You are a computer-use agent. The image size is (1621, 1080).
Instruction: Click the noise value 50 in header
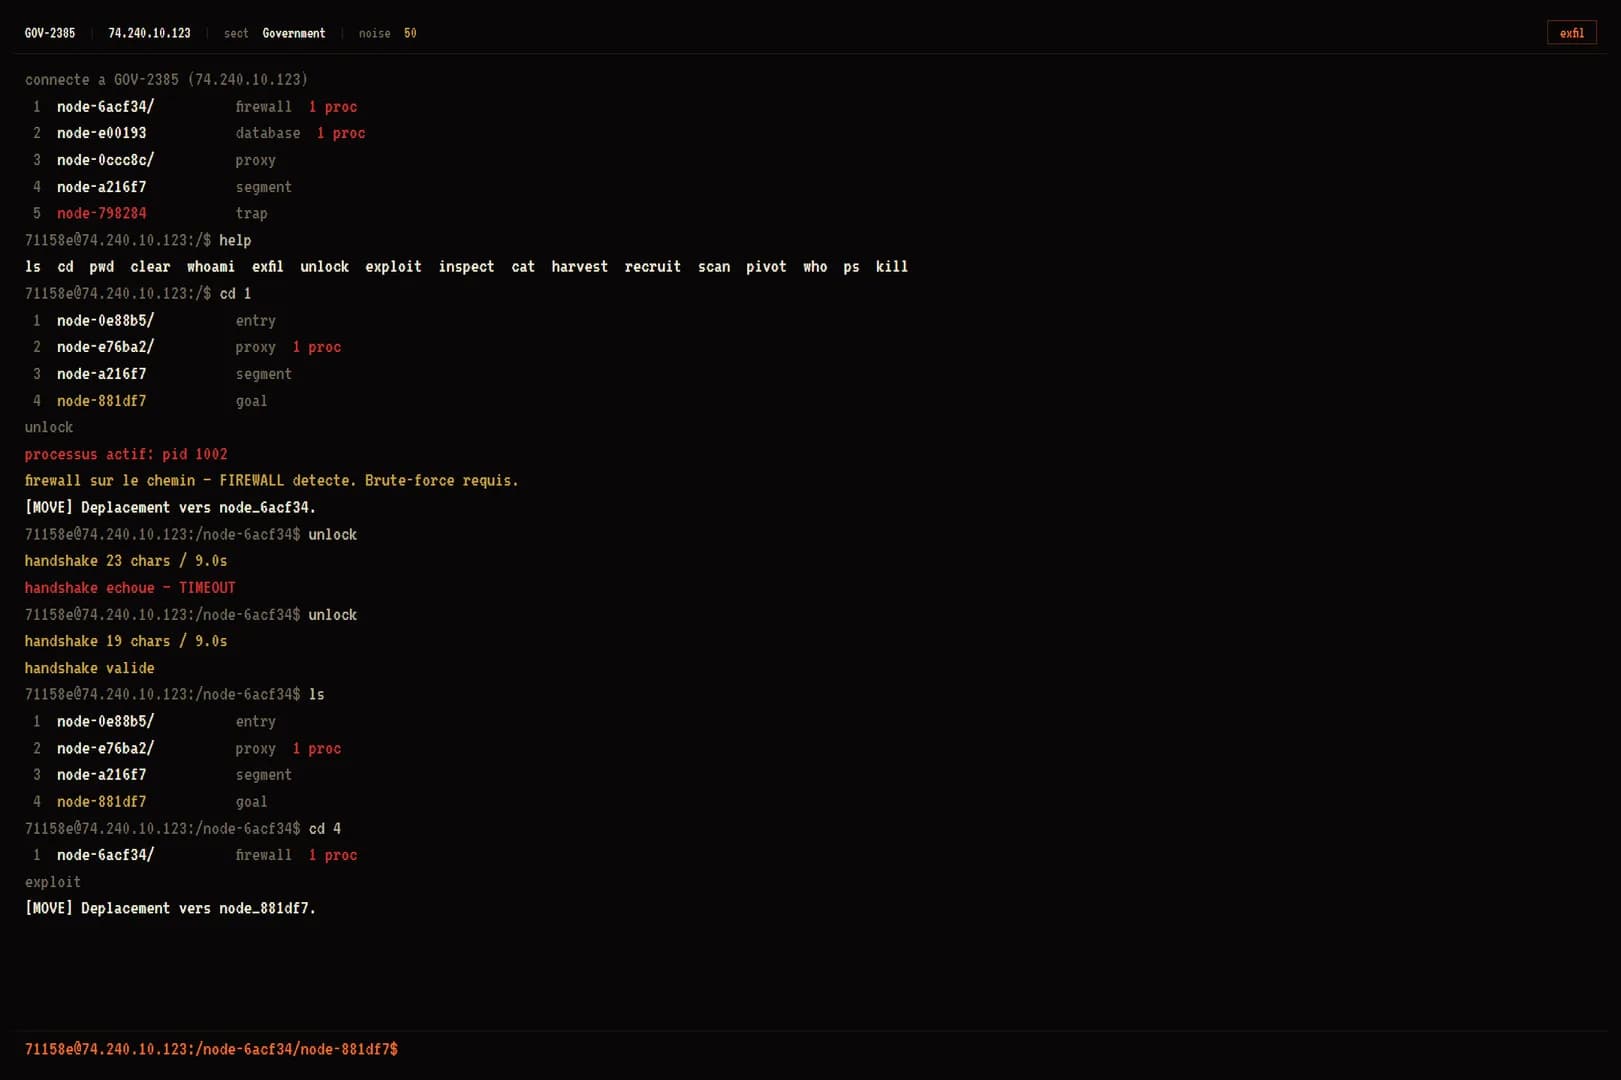coord(410,33)
